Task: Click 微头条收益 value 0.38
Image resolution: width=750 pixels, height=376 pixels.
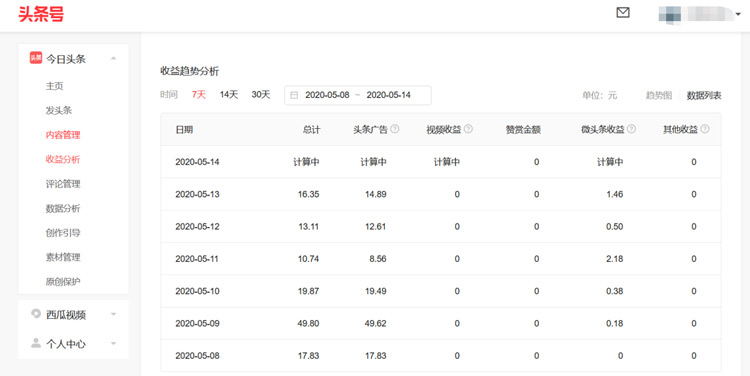Action: (x=615, y=291)
